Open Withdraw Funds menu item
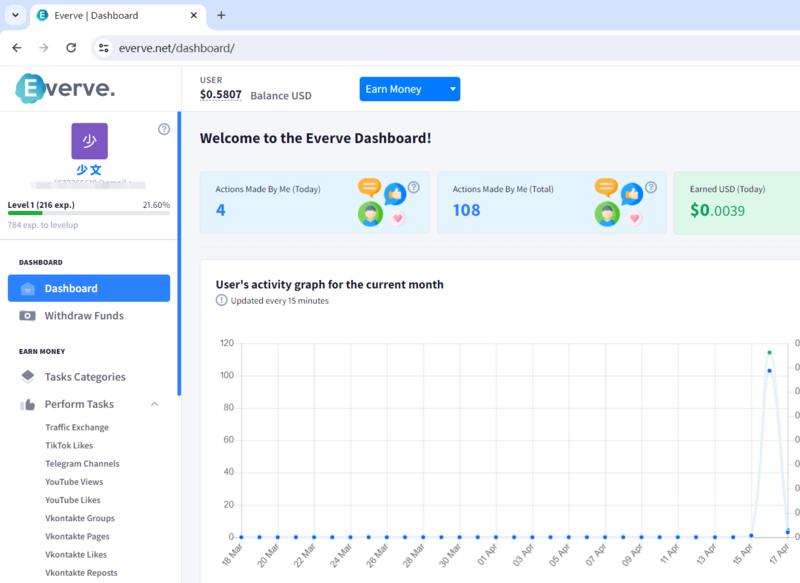 coord(84,316)
